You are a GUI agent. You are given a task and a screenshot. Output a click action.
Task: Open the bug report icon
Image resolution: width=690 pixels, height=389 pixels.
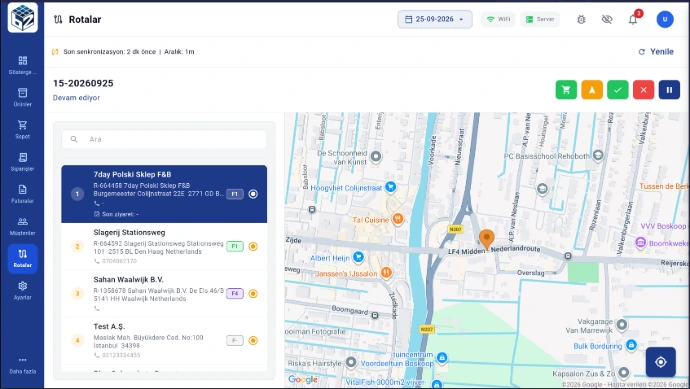pyautogui.click(x=581, y=19)
